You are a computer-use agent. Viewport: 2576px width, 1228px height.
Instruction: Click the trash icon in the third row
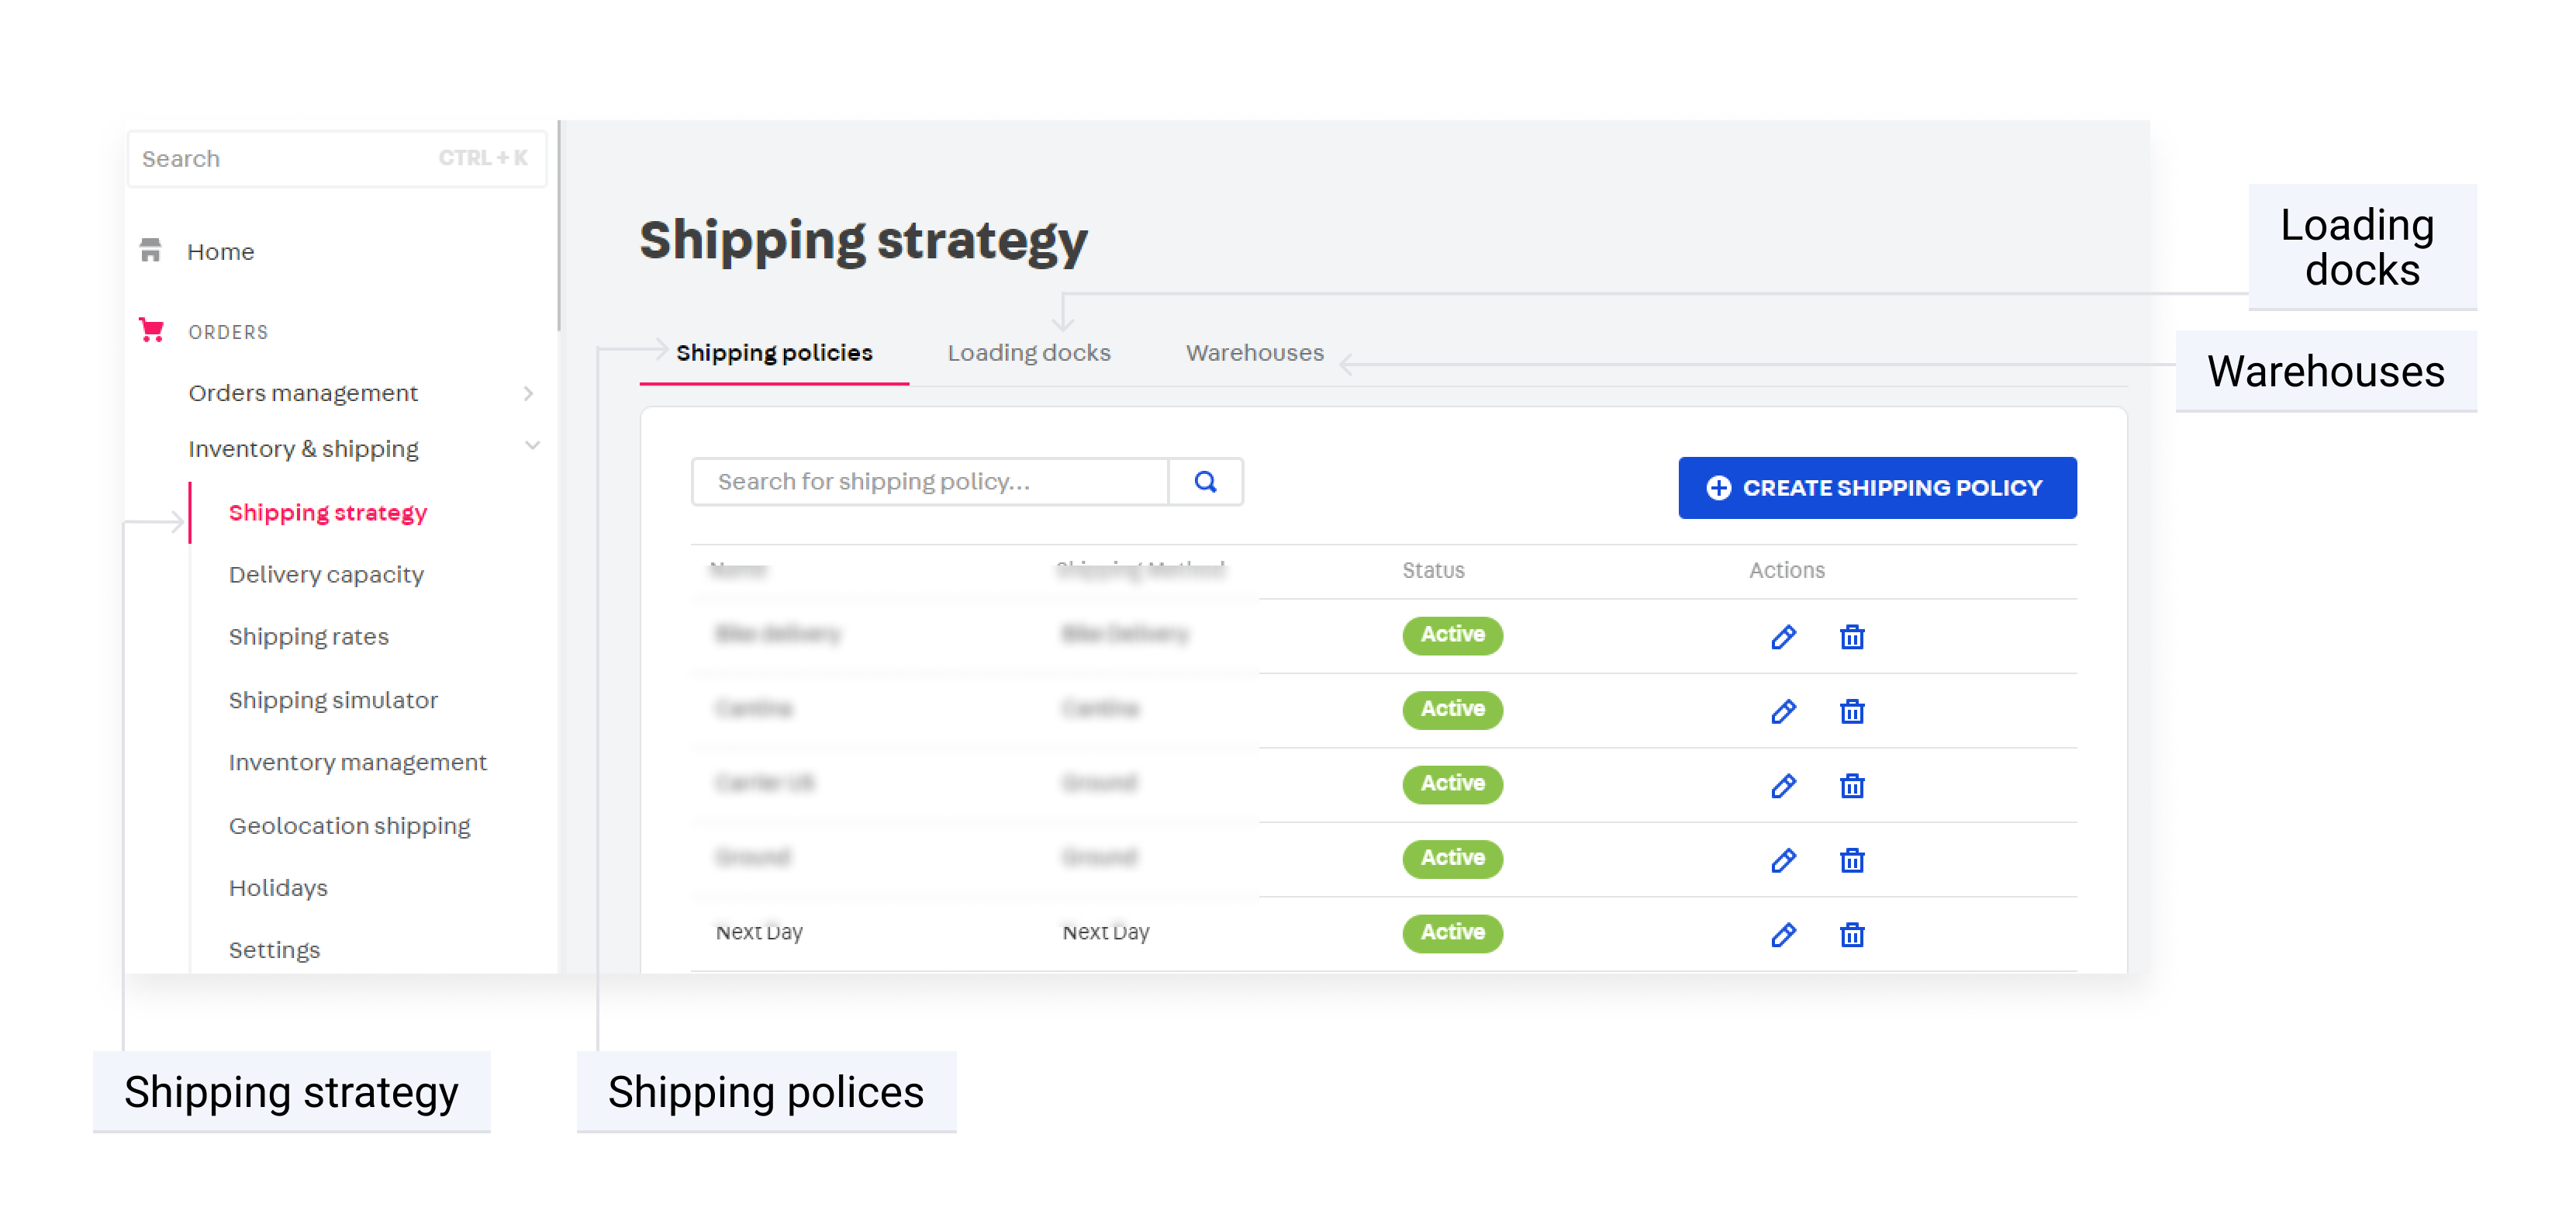1852,786
